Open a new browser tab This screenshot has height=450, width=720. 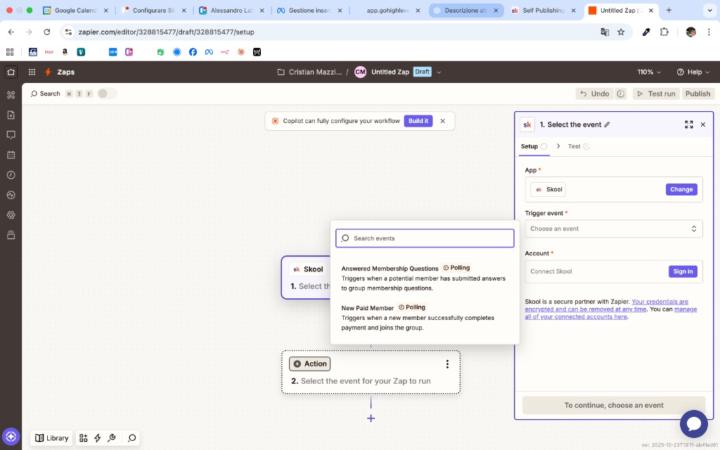coord(669,10)
